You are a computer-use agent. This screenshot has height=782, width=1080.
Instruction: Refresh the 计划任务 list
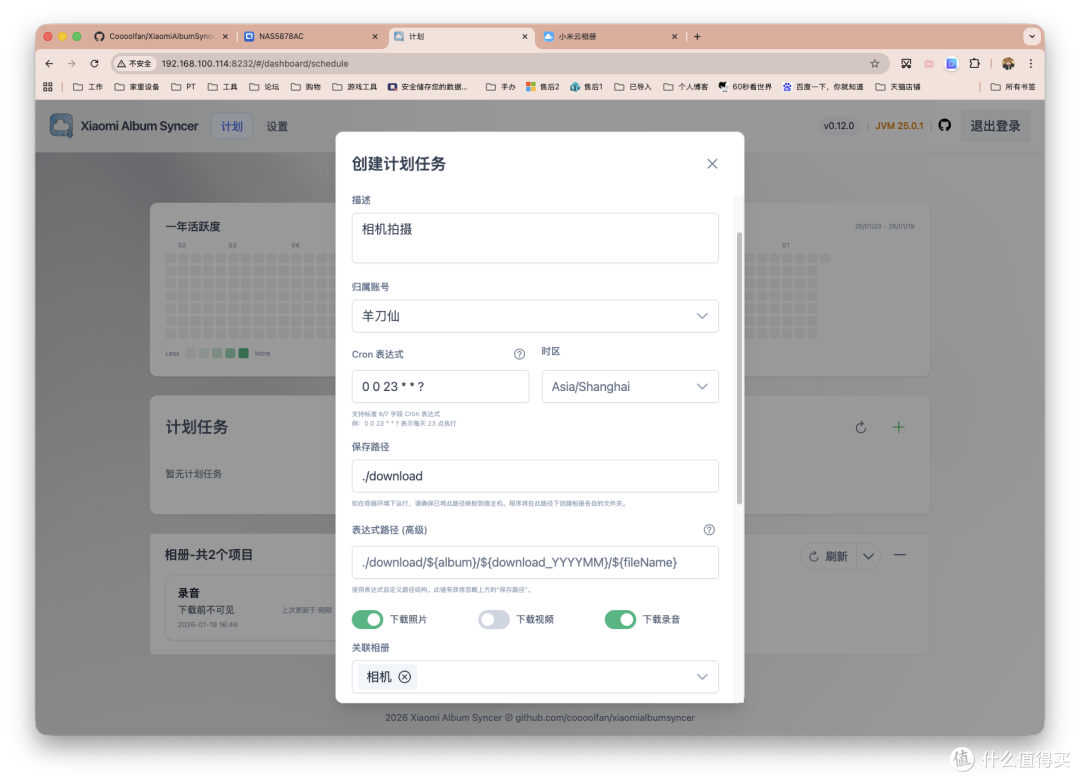860,428
